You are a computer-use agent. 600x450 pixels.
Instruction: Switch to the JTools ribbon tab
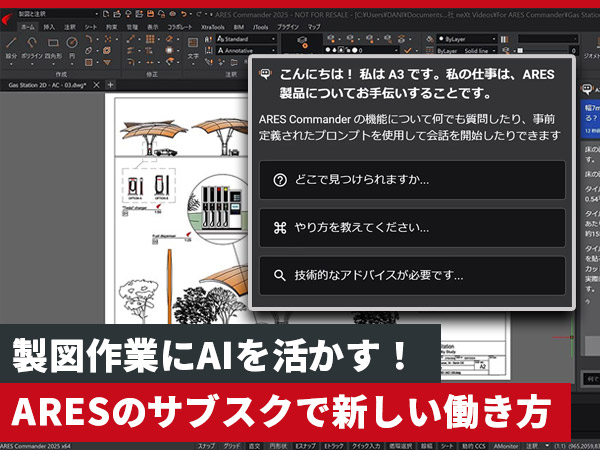[x=260, y=27]
